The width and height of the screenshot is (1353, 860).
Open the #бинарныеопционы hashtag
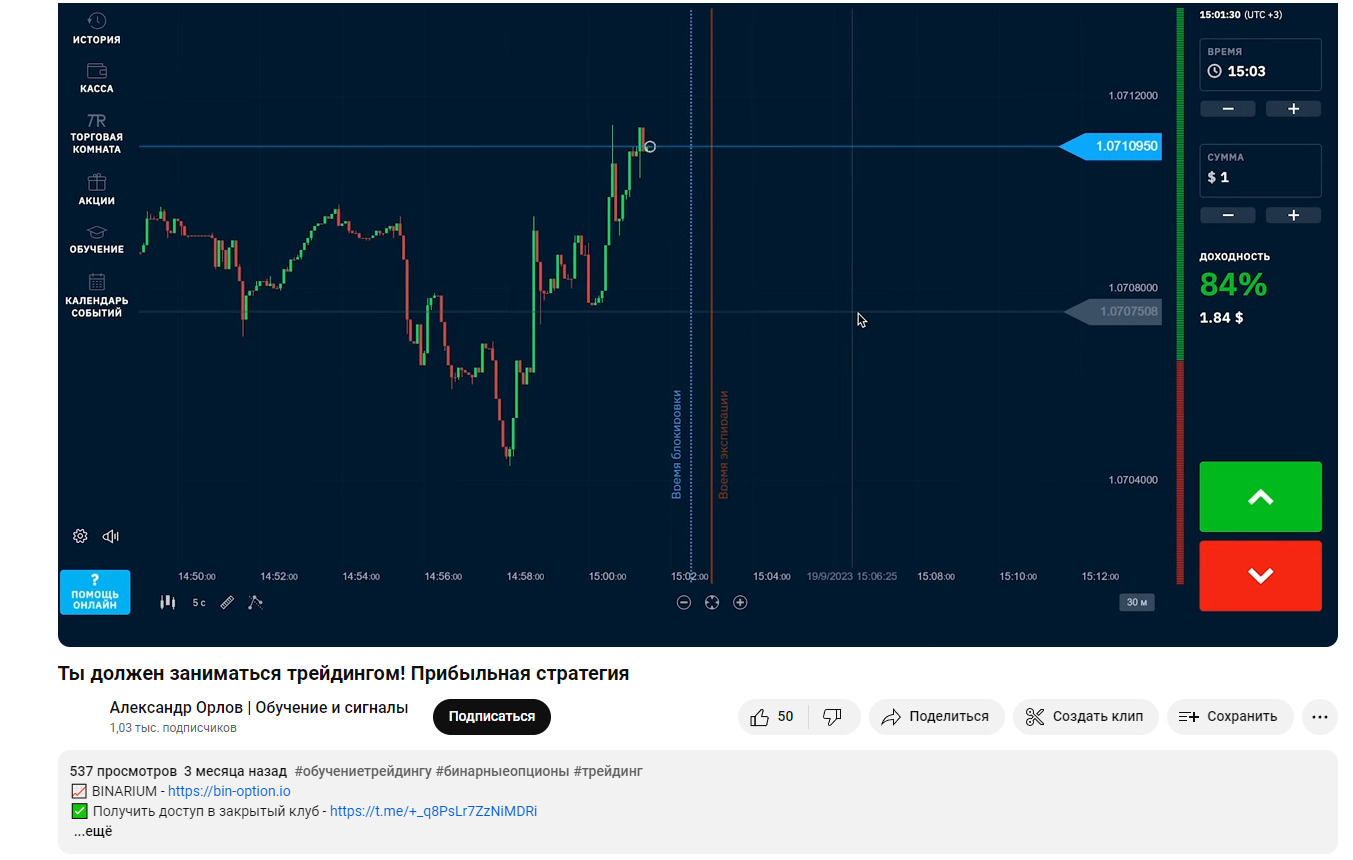click(x=502, y=771)
